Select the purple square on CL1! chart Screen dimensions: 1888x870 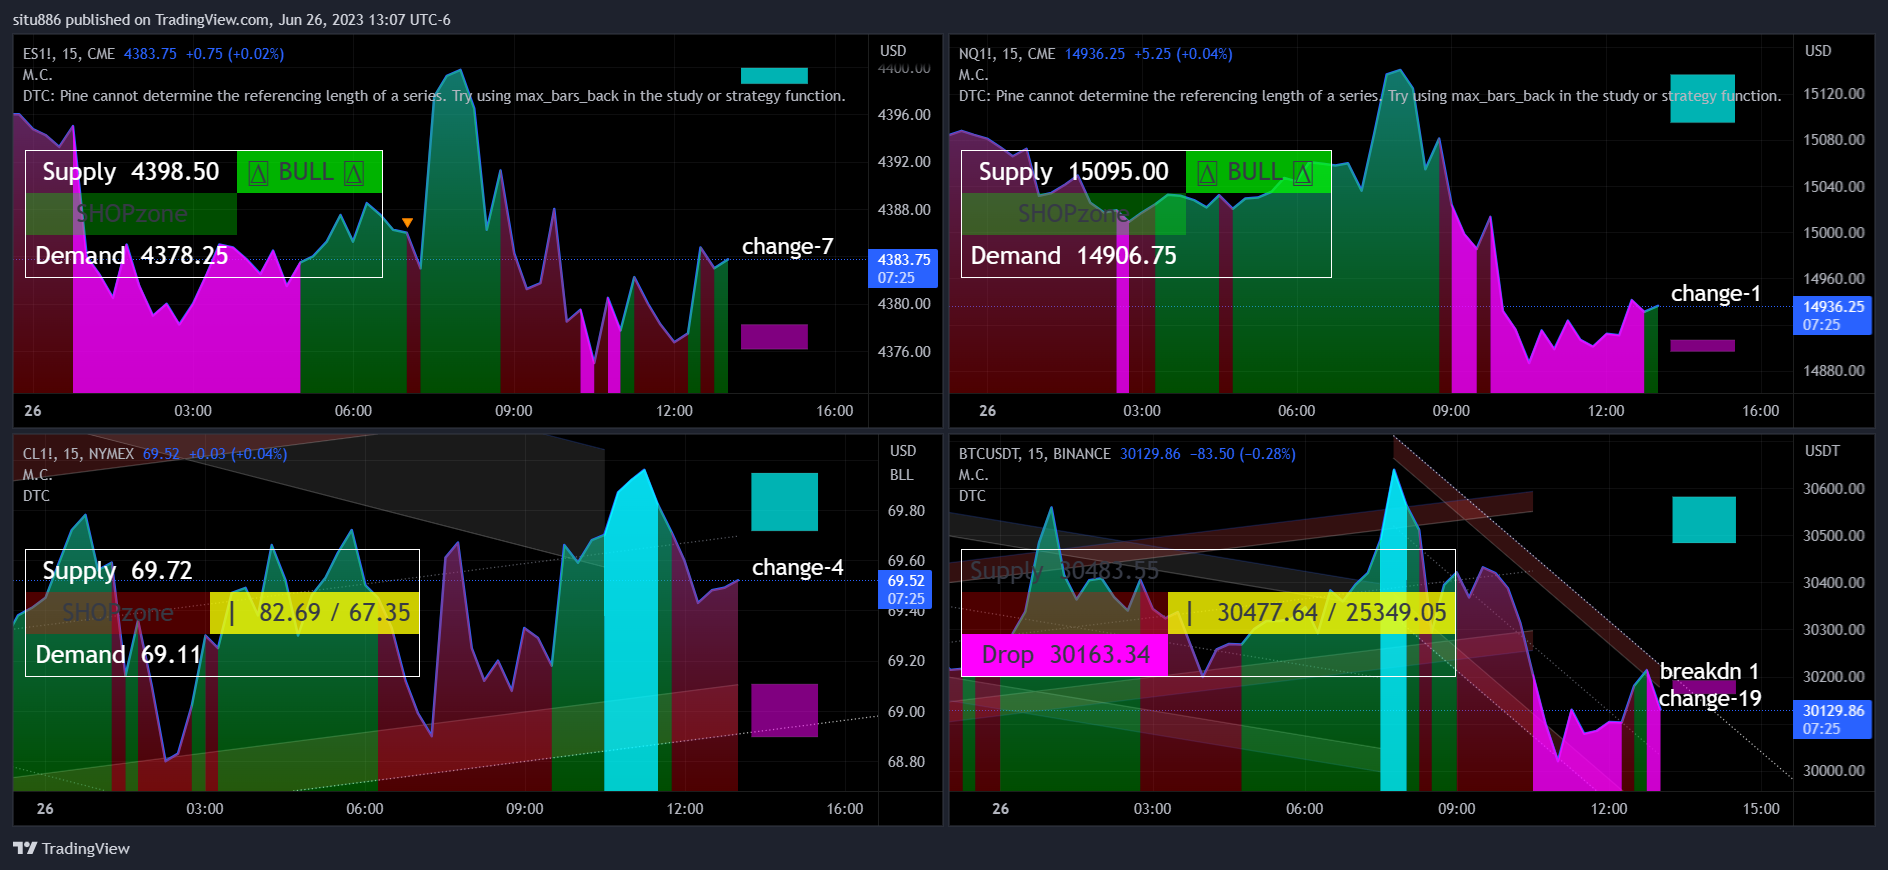pos(784,710)
